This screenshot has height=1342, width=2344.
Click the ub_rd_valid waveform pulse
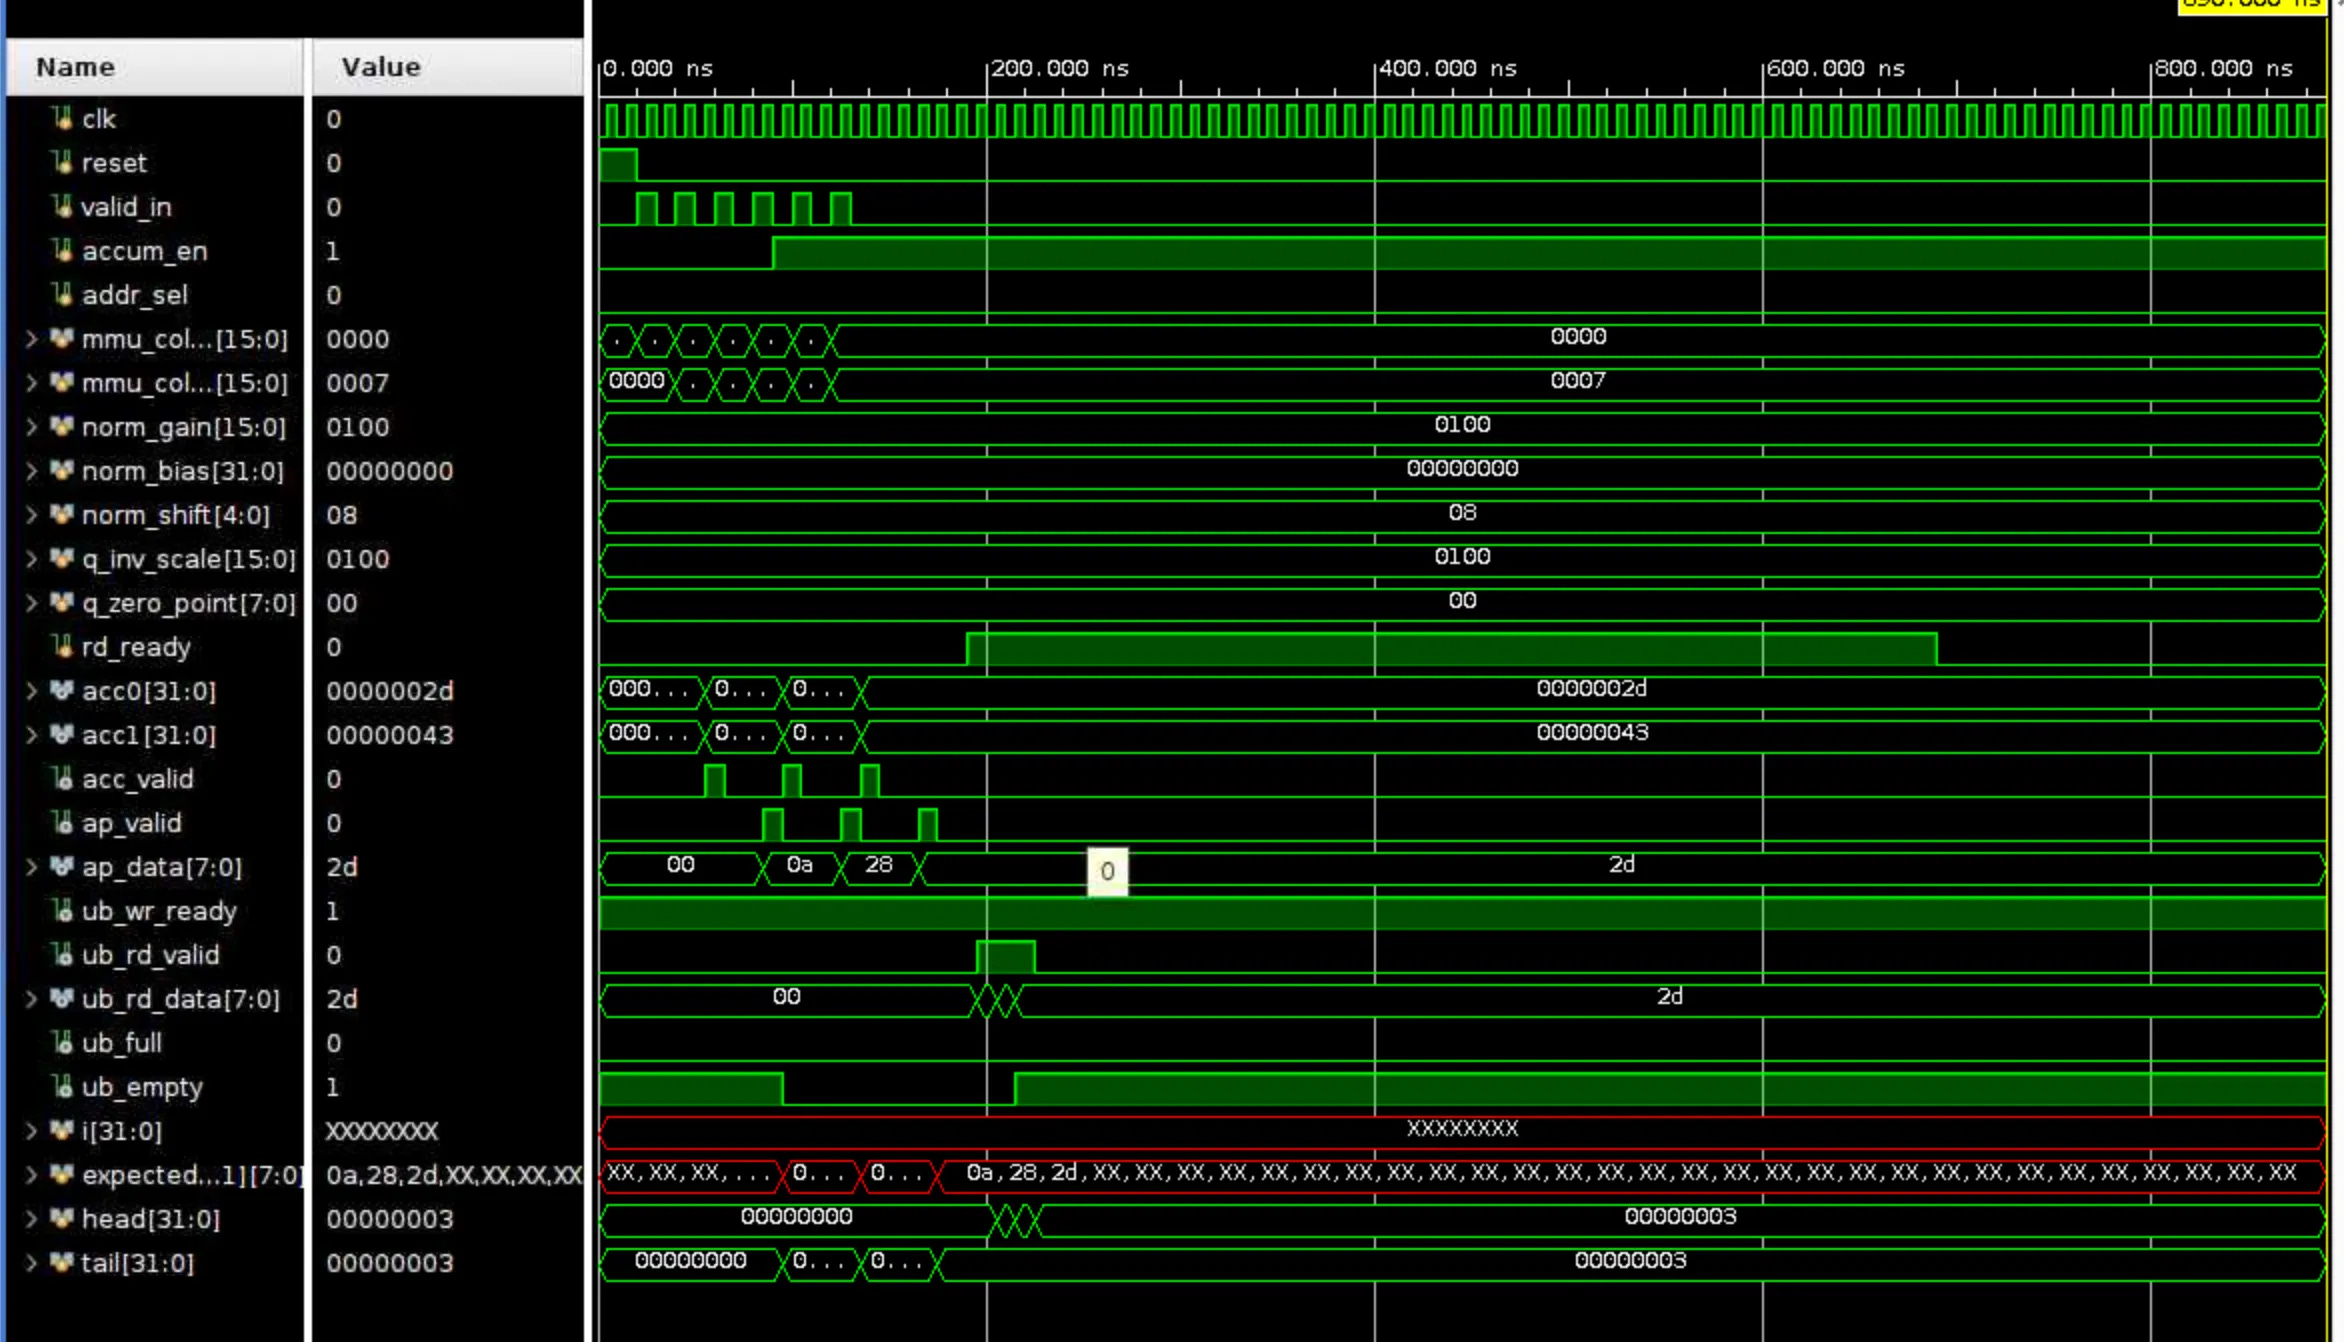[1005, 956]
